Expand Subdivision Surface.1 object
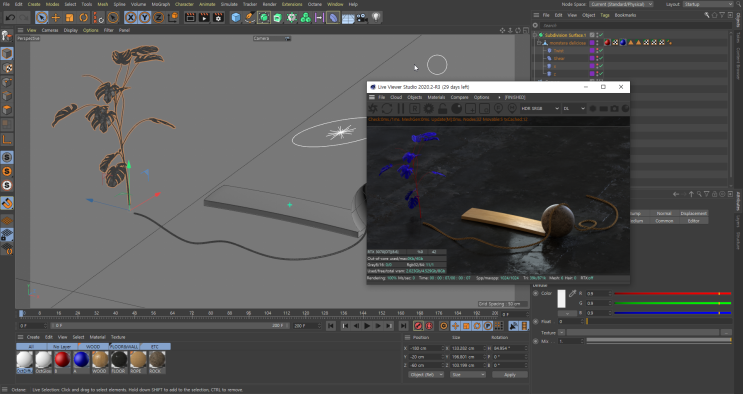This screenshot has height=394, width=743. 535,35
